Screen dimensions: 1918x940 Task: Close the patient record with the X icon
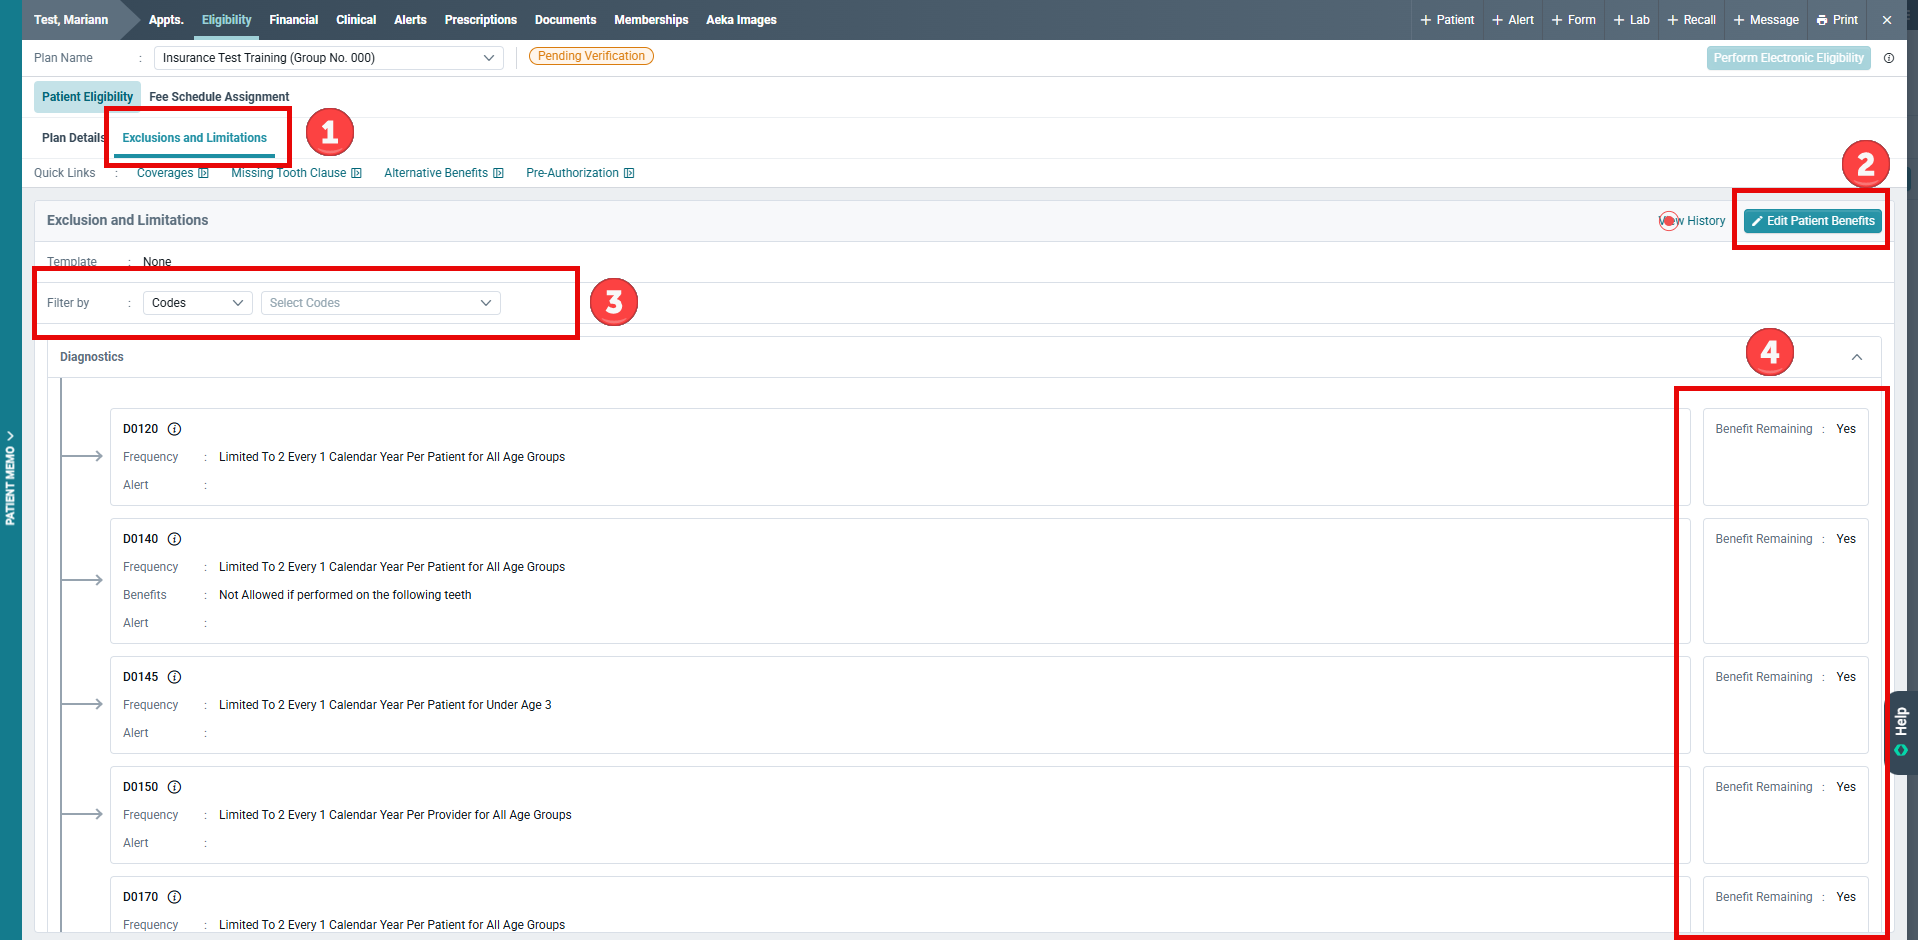coord(1887,20)
